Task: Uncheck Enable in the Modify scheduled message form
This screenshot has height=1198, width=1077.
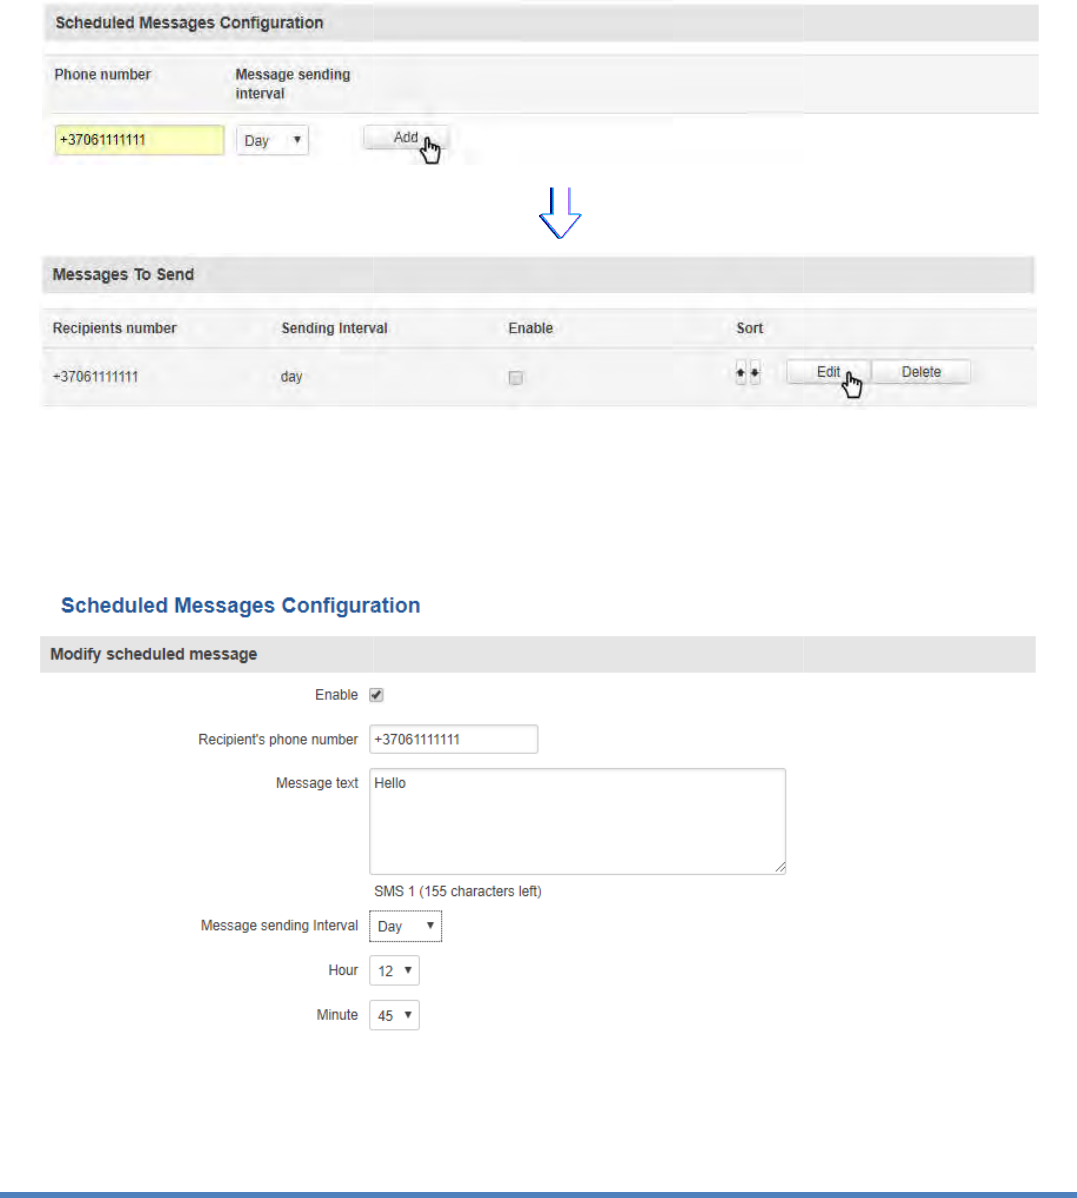Action: pos(376,695)
